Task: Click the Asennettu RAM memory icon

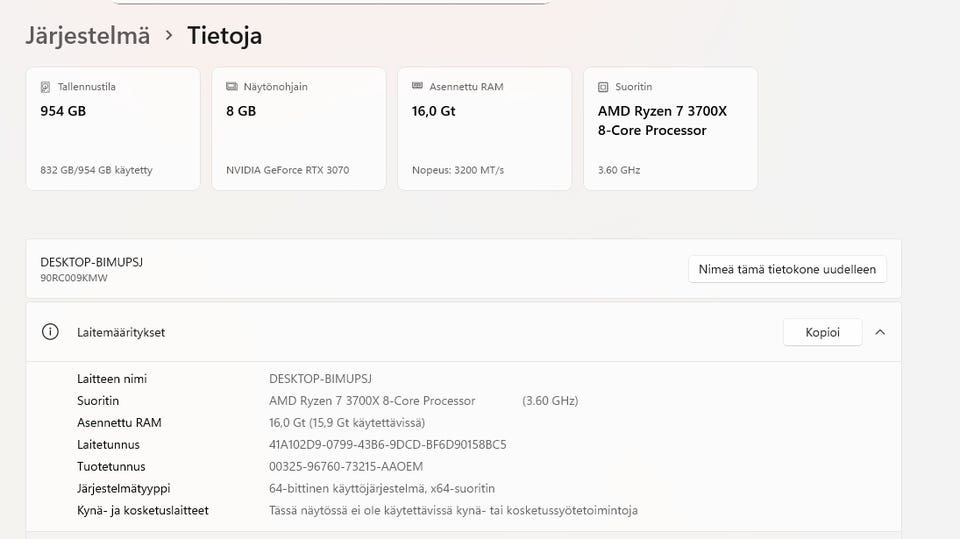Action: [x=418, y=87]
